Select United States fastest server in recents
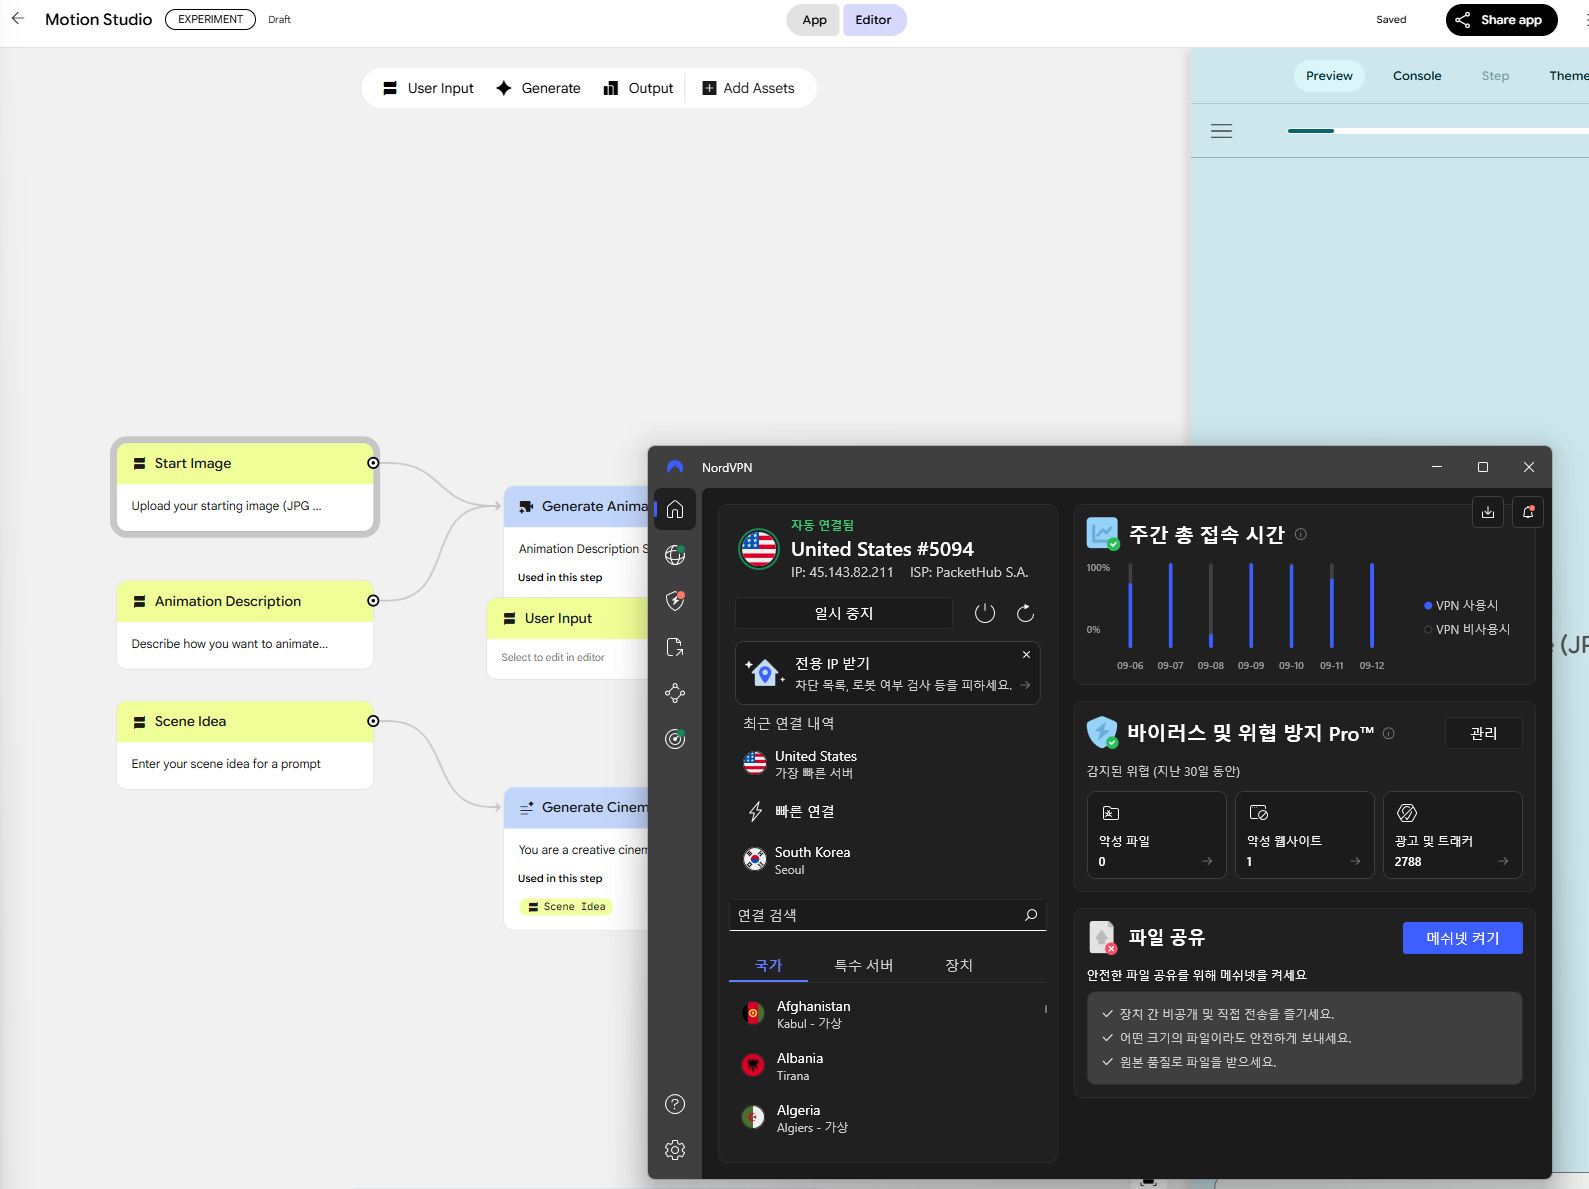 pos(888,764)
